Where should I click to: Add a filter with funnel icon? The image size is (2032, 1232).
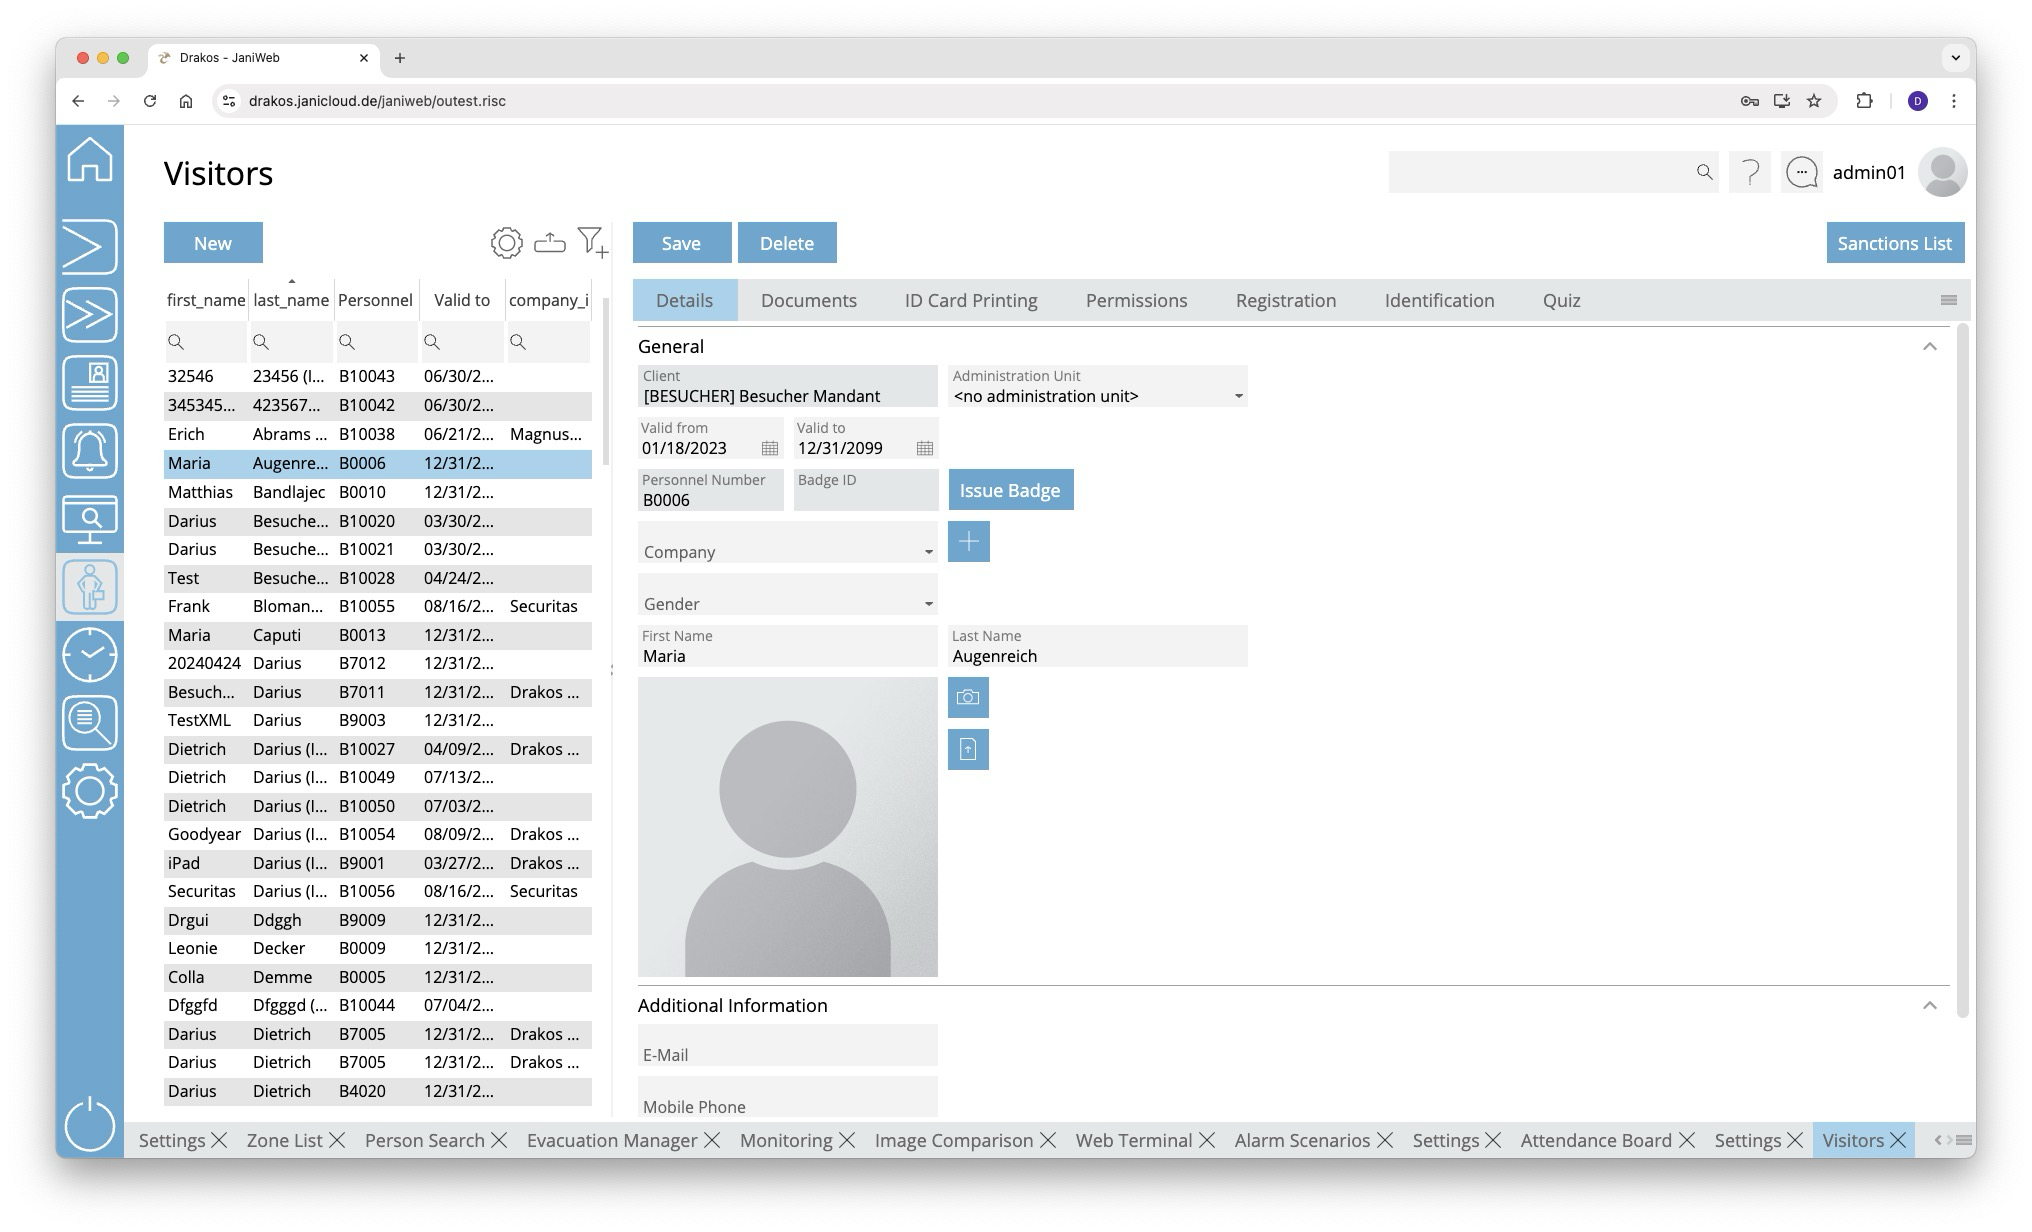pos(592,243)
